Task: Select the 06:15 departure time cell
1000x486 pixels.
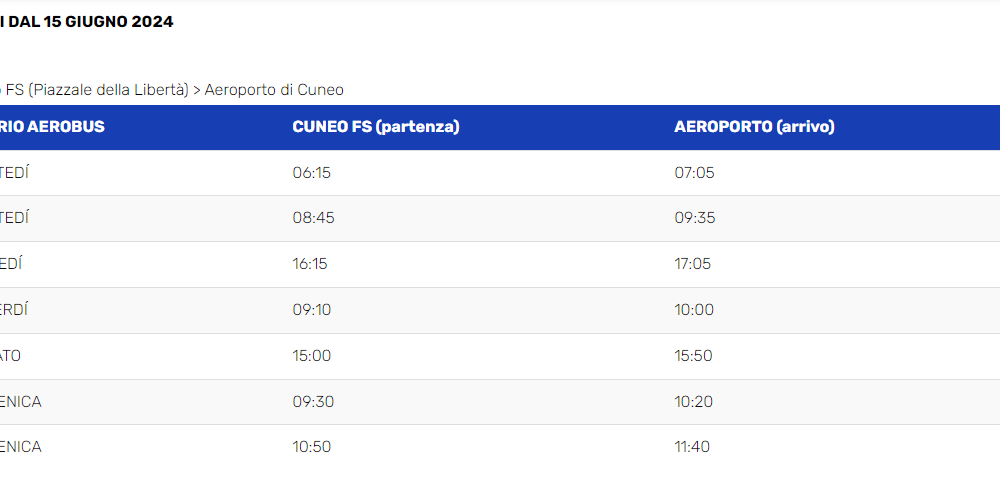Action: (x=312, y=173)
